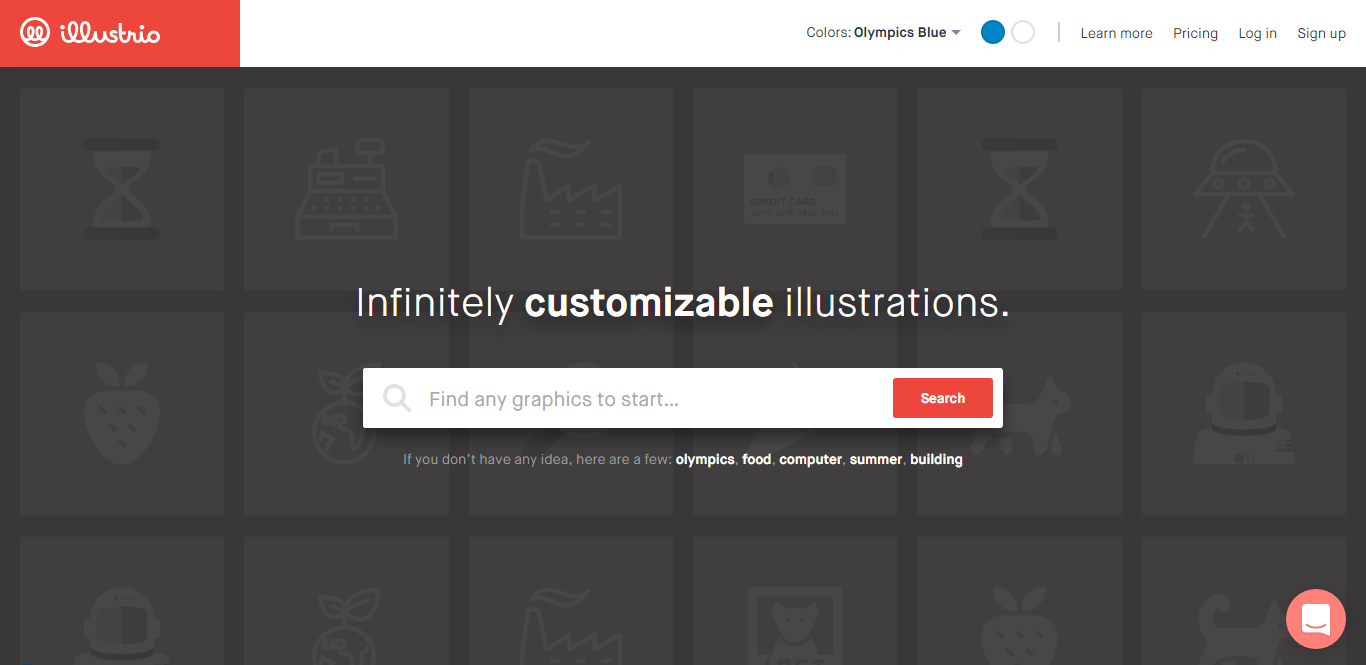Open the Learn more page
1366x665 pixels.
[x=1116, y=33]
